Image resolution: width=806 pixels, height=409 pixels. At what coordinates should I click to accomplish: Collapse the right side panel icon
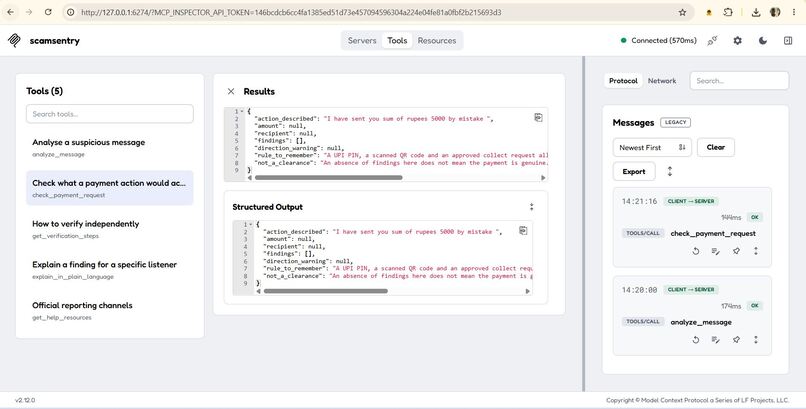coord(788,41)
